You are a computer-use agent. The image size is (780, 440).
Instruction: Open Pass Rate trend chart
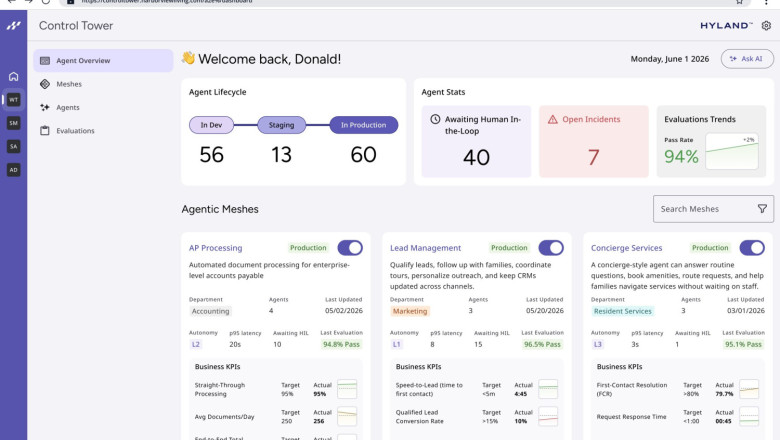coord(732,152)
